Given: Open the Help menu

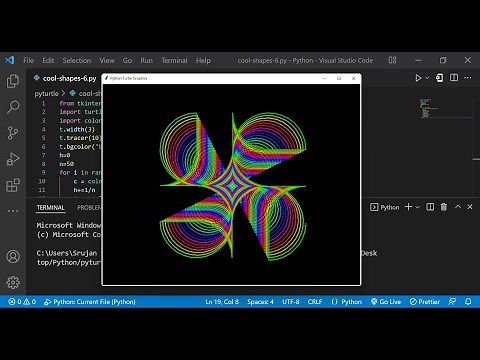Looking at the screenshot, I should coord(203,60).
